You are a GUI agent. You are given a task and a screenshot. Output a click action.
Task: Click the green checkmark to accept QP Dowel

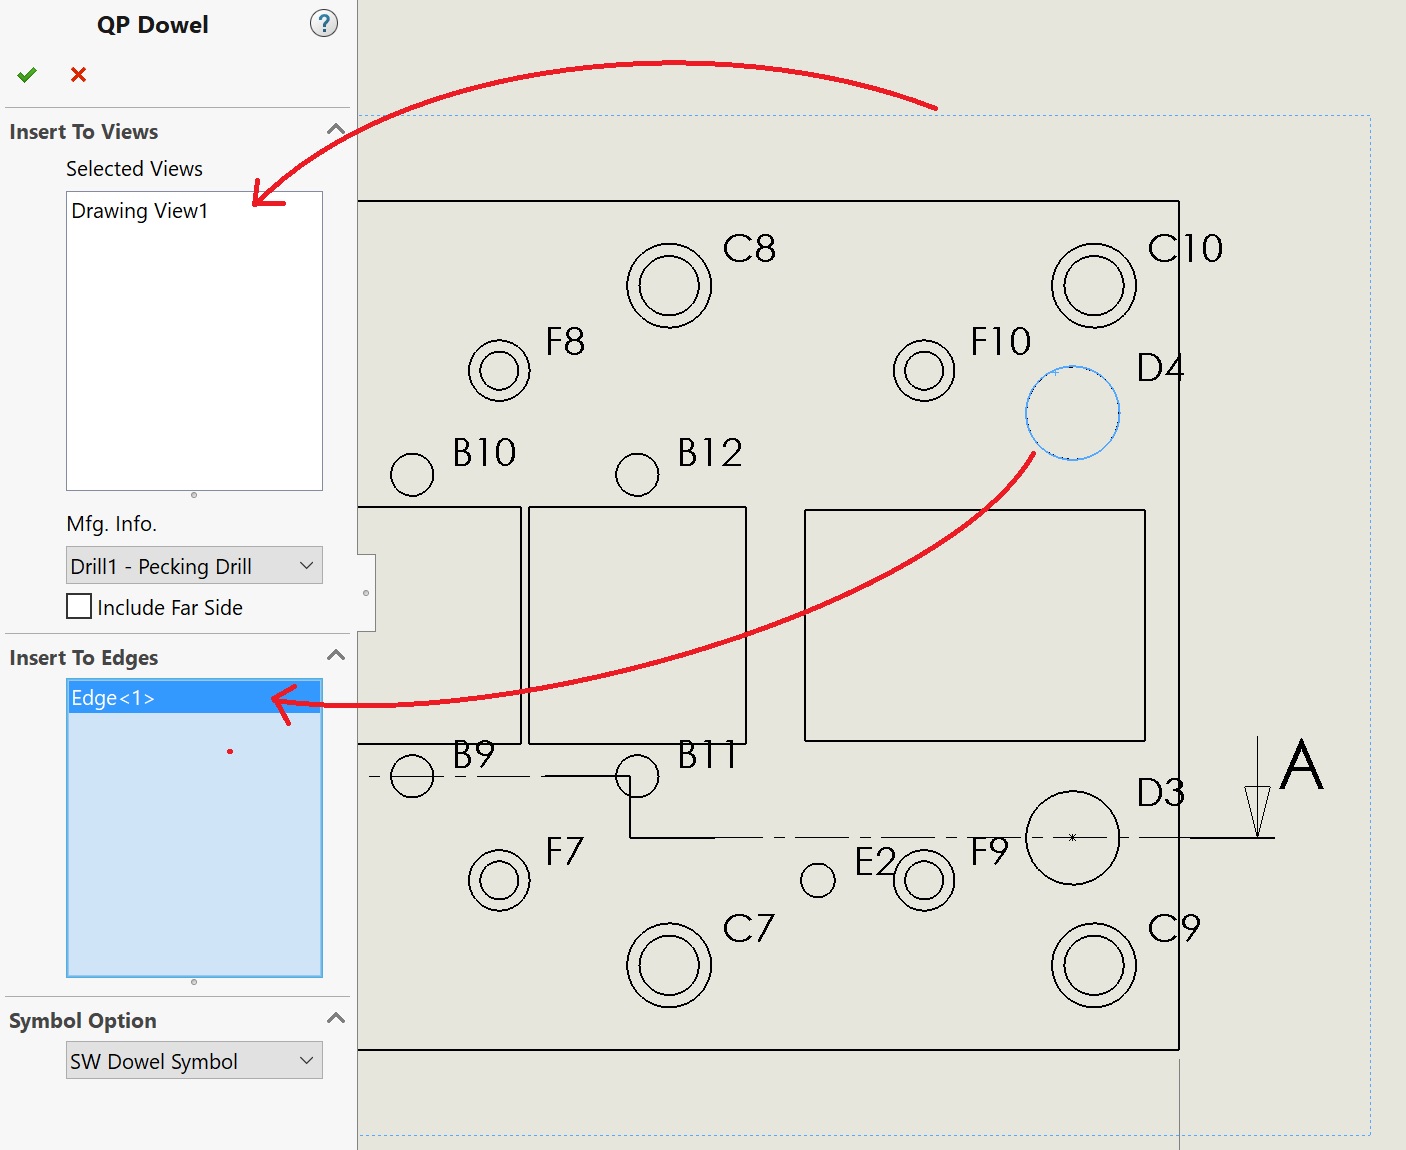pos(27,75)
